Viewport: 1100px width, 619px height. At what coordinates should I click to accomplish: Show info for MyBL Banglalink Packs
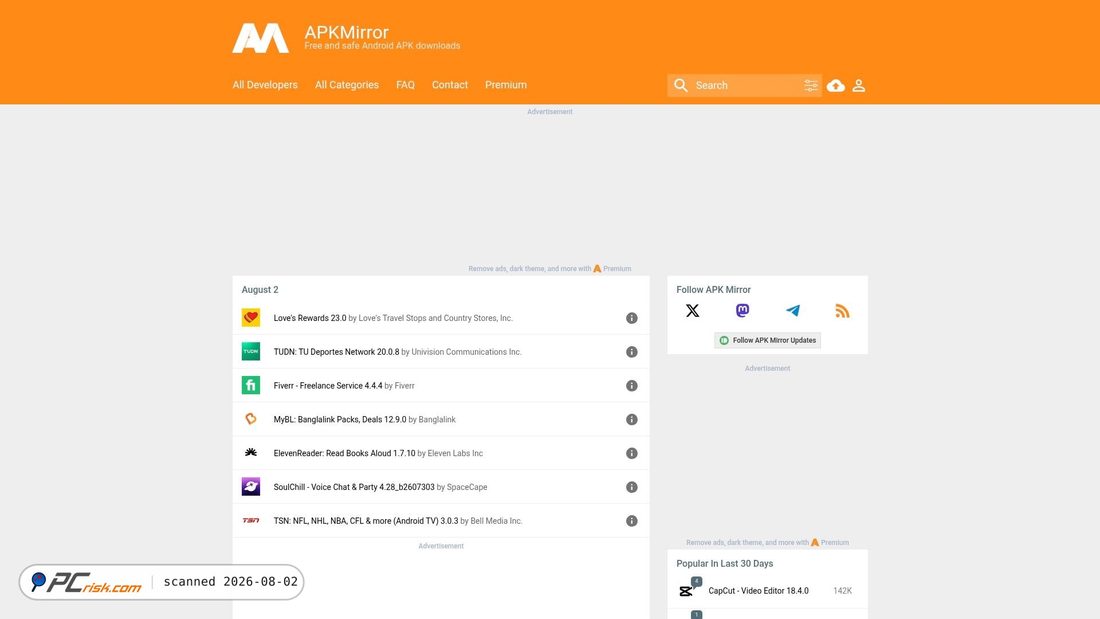pyautogui.click(x=631, y=419)
